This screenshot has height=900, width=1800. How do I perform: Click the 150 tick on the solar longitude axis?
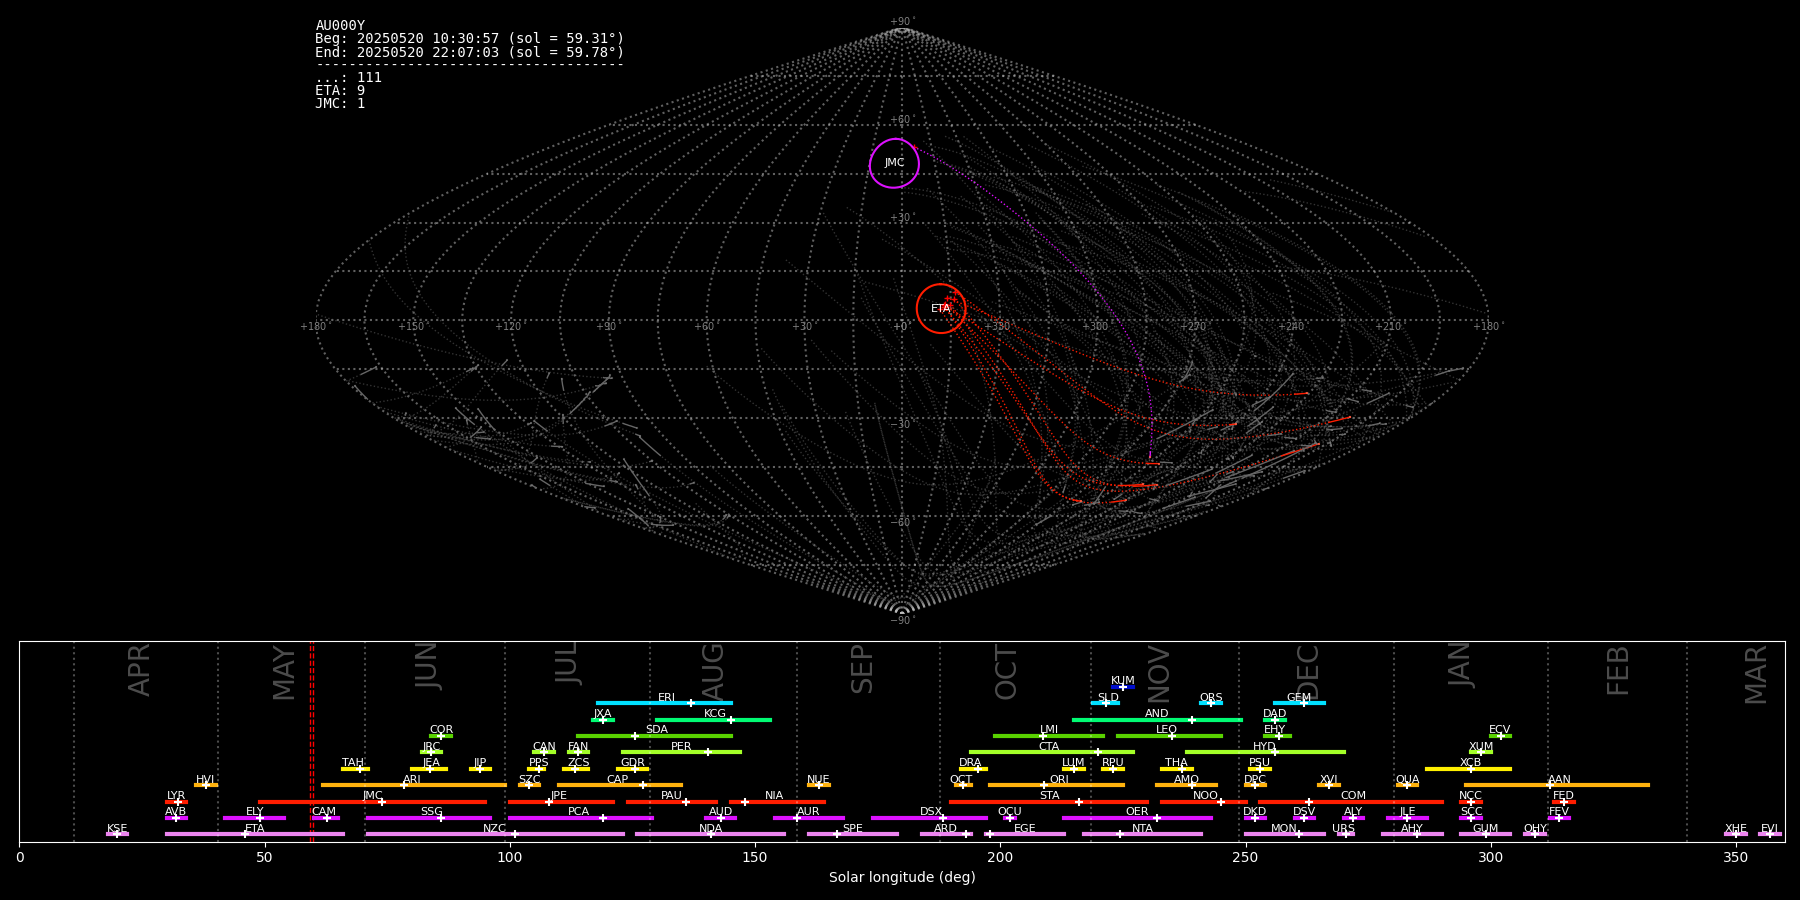click(755, 857)
